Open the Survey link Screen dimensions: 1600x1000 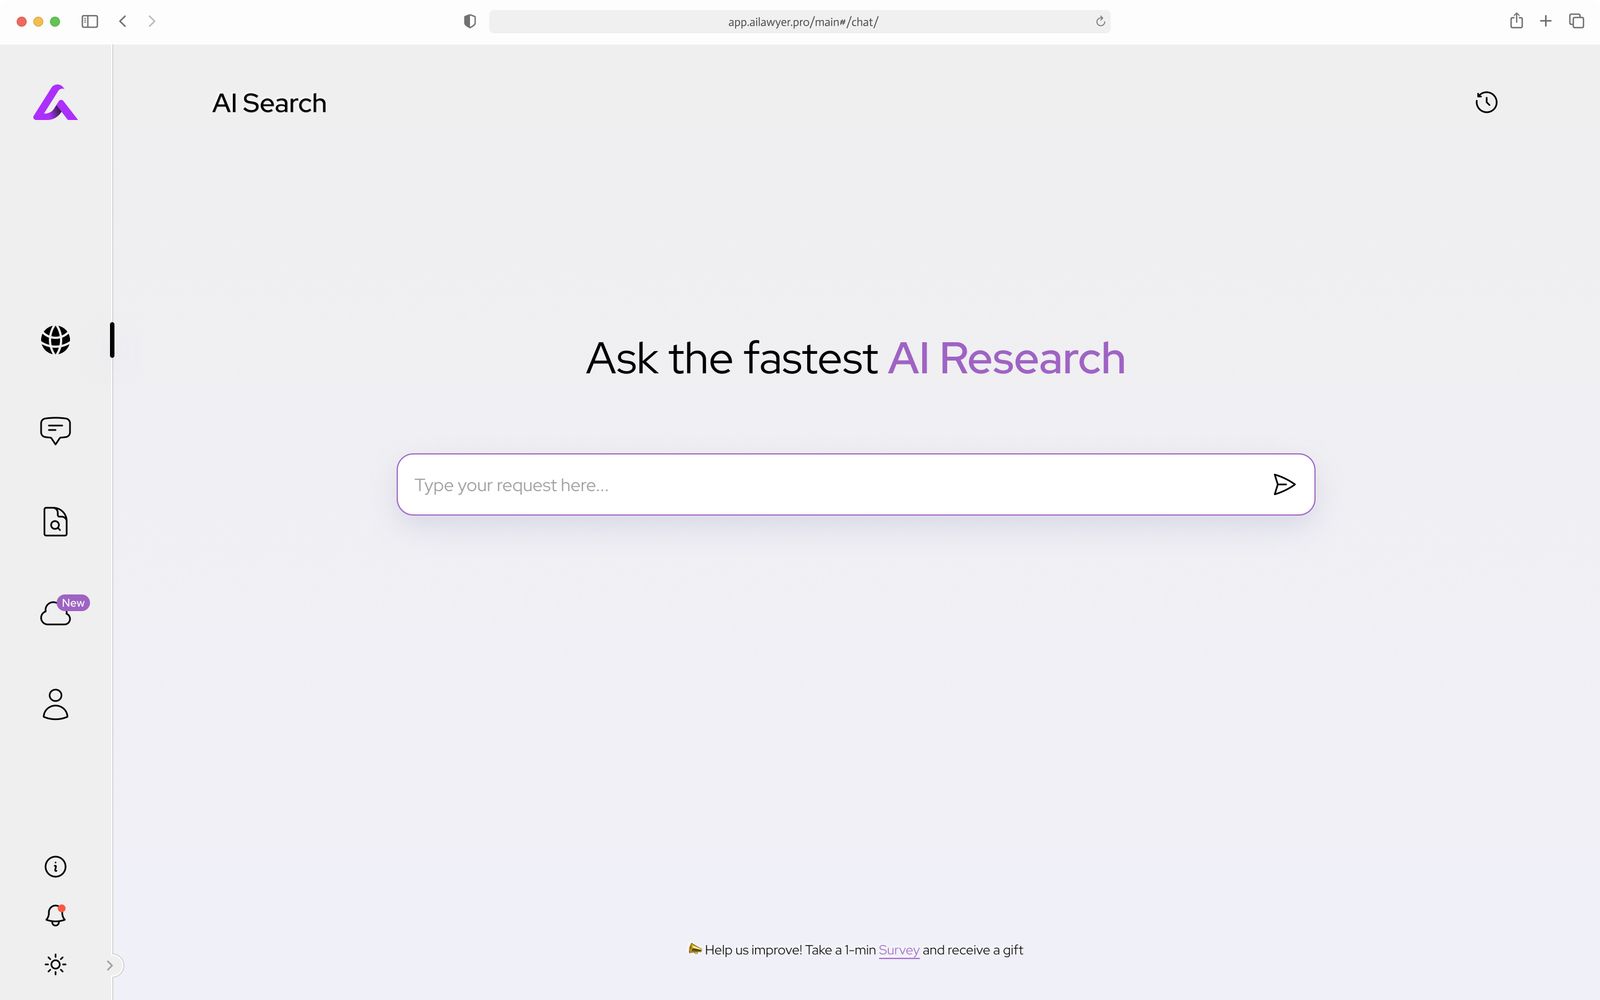pos(898,950)
